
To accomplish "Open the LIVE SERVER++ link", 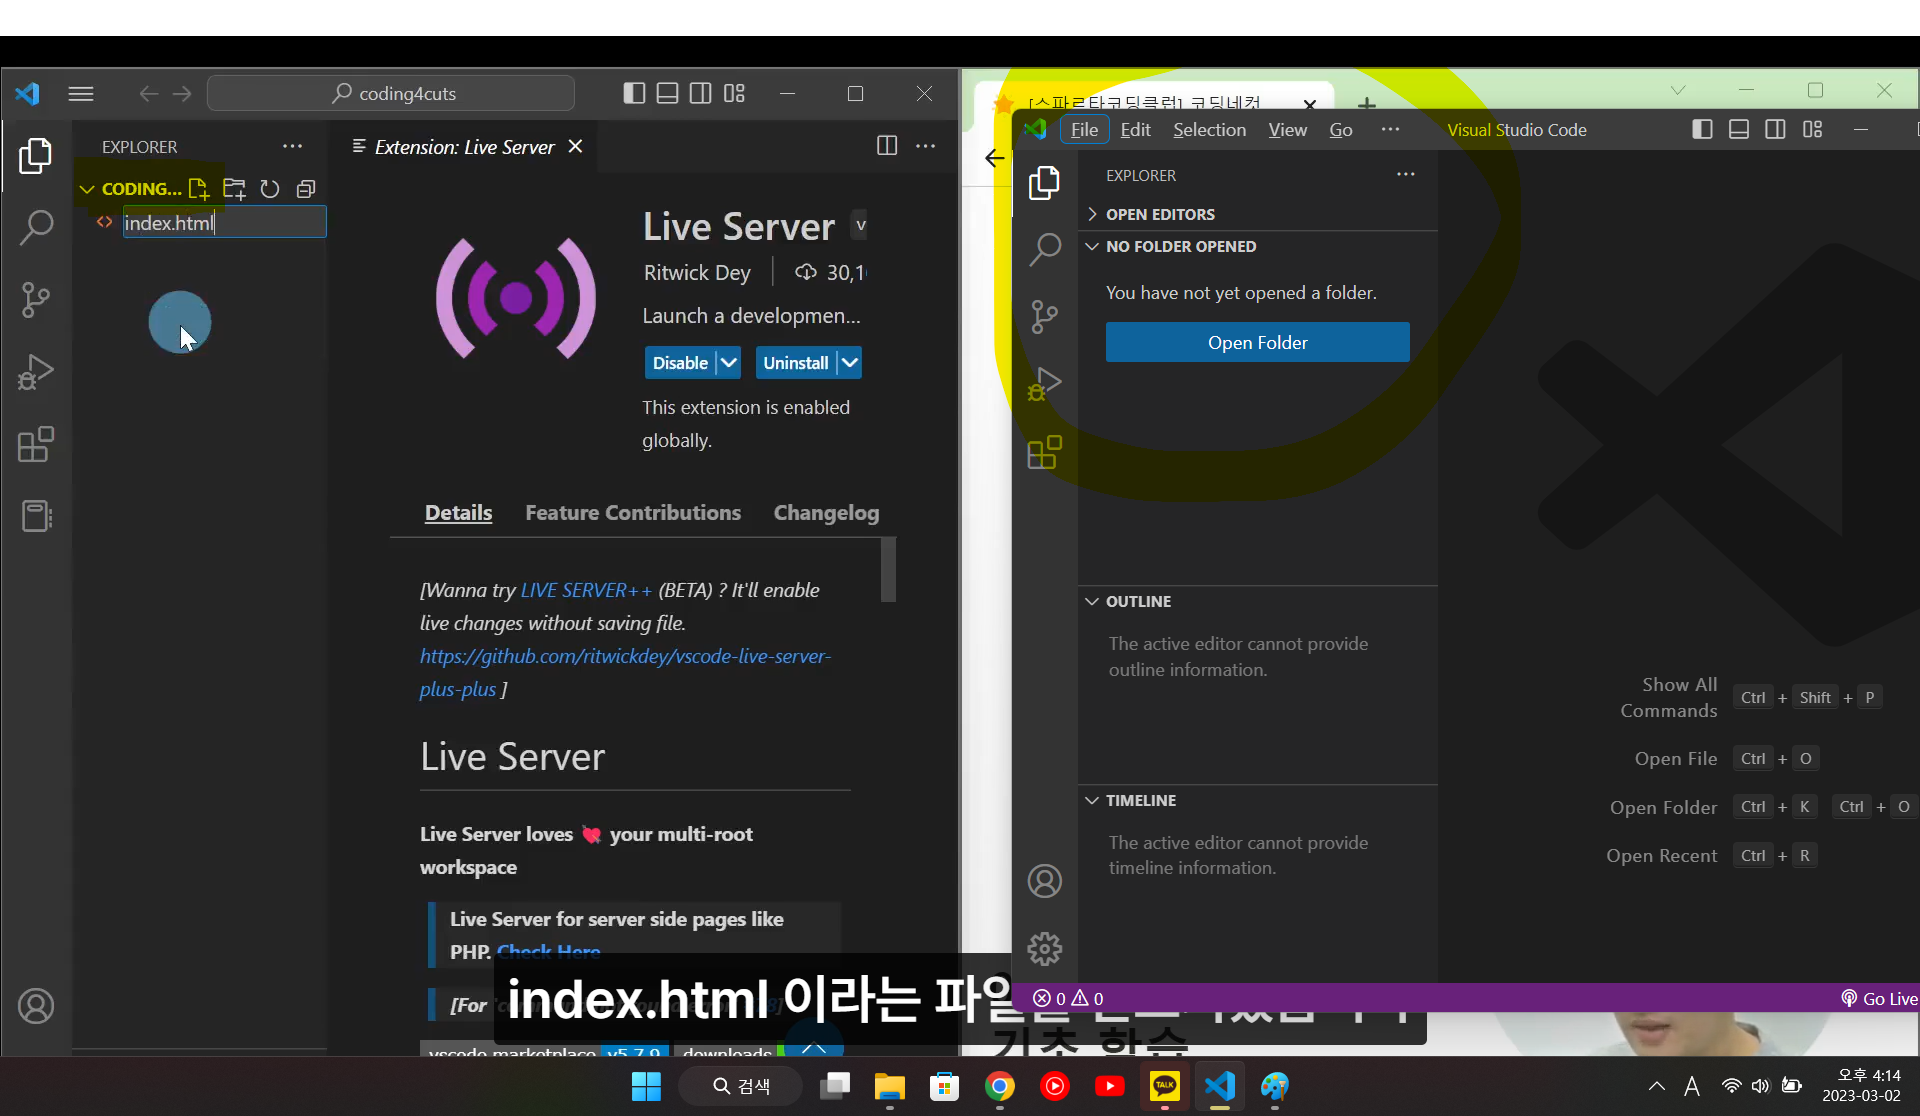I will pos(586,590).
